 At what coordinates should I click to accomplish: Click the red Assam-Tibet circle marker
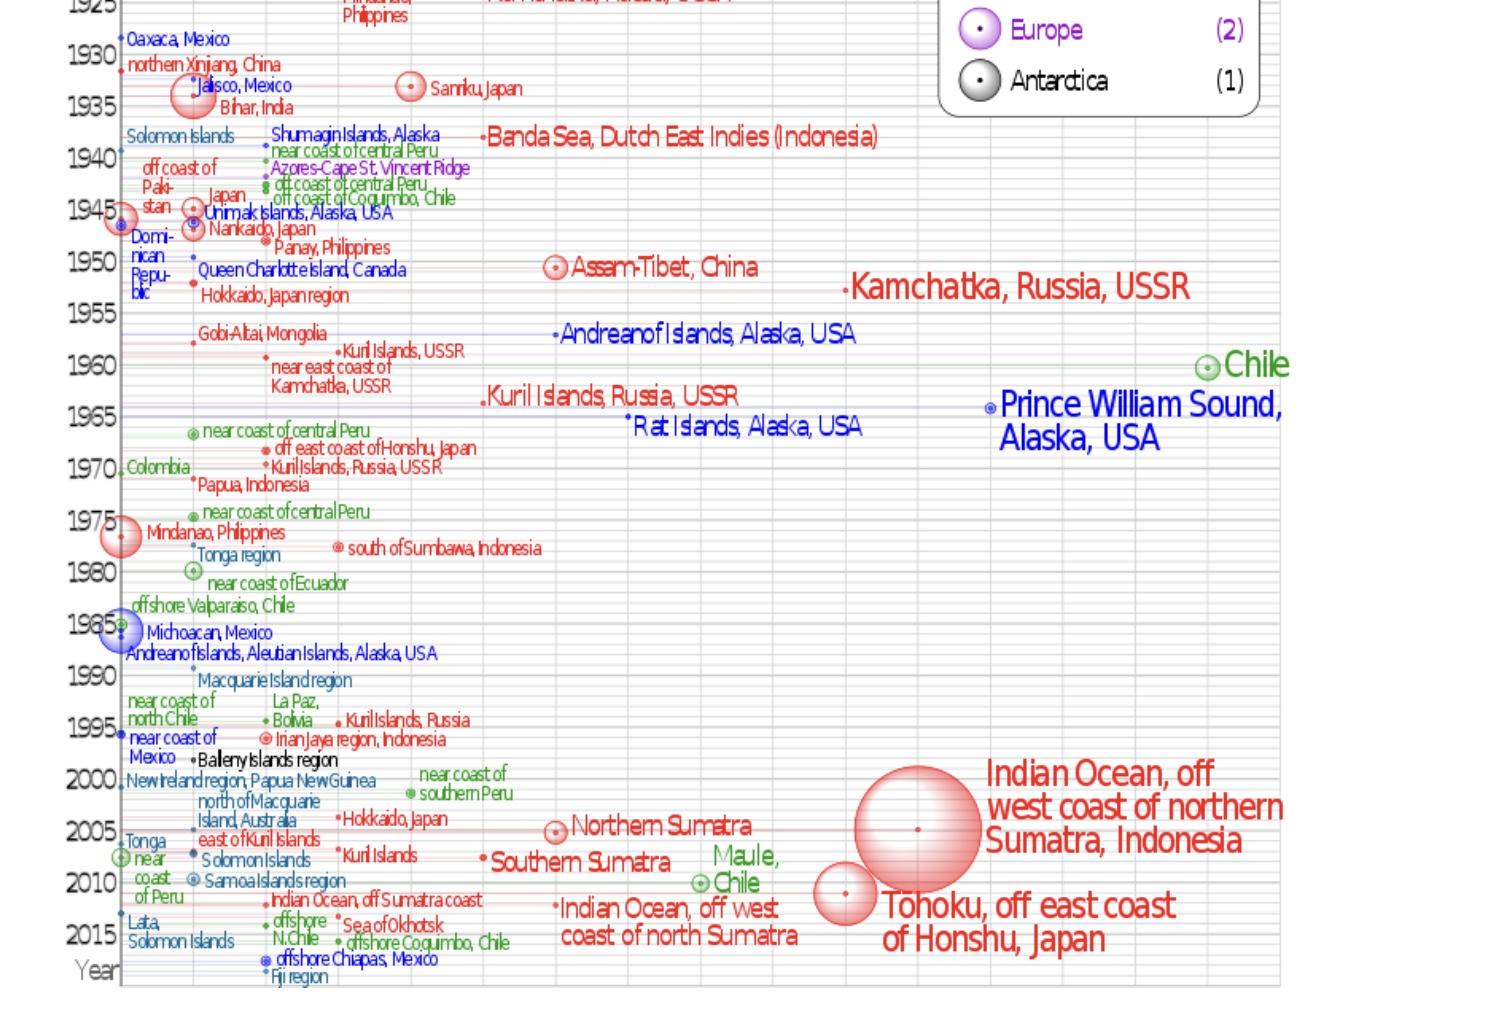555,268
